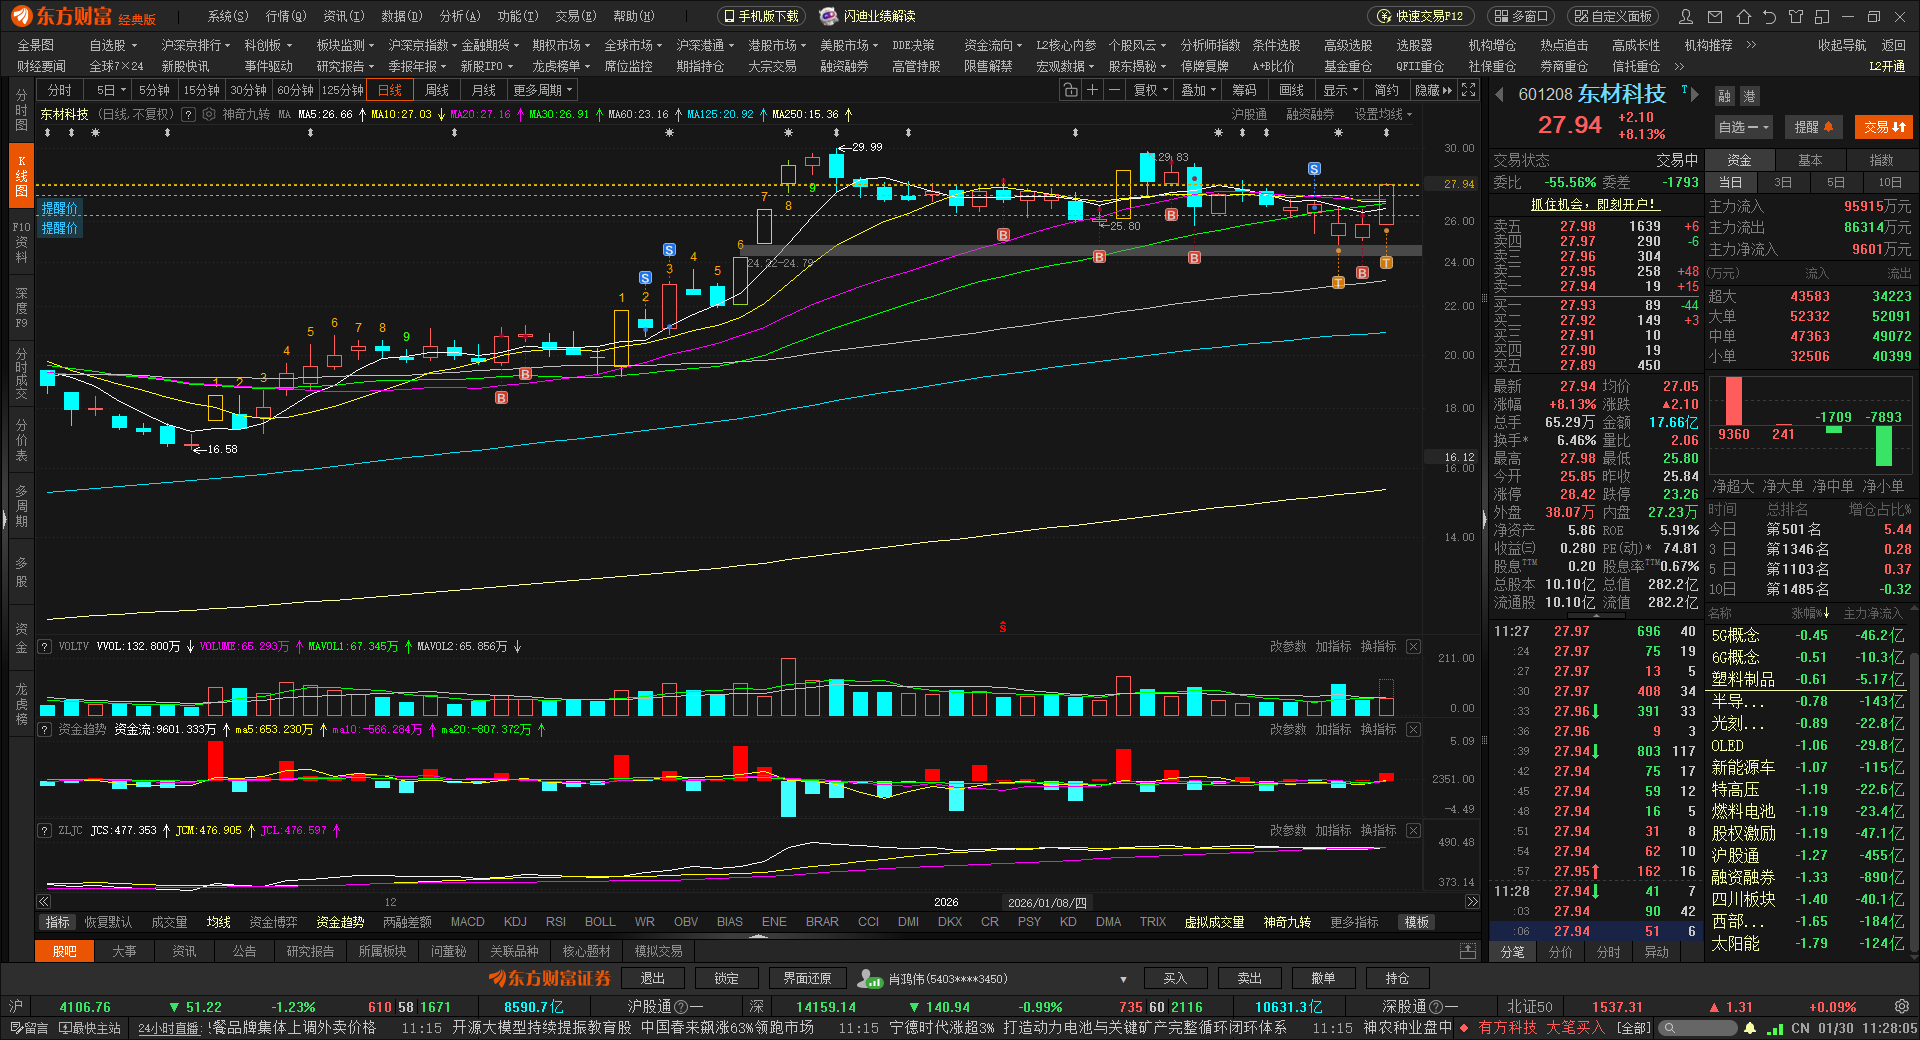The width and height of the screenshot is (1920, 1040).
Task: Open the skin (shirt) theme icon
Action: coord(1796,16)
